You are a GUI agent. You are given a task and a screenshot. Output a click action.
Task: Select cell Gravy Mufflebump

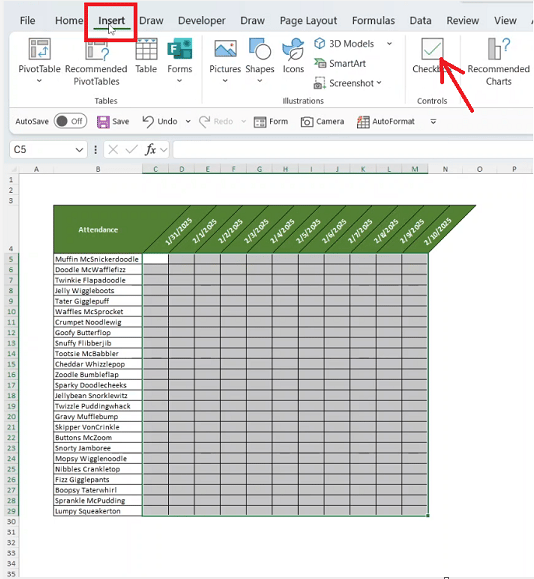click(98, 417)
